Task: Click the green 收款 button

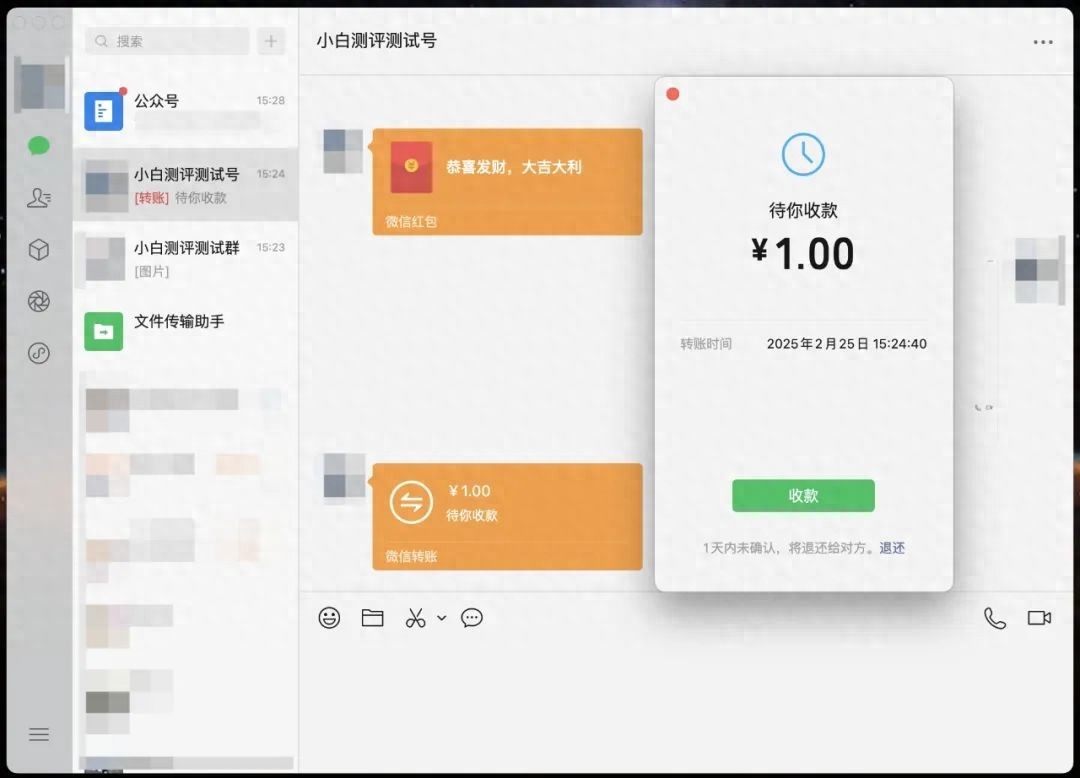Action: pos(803,496)
